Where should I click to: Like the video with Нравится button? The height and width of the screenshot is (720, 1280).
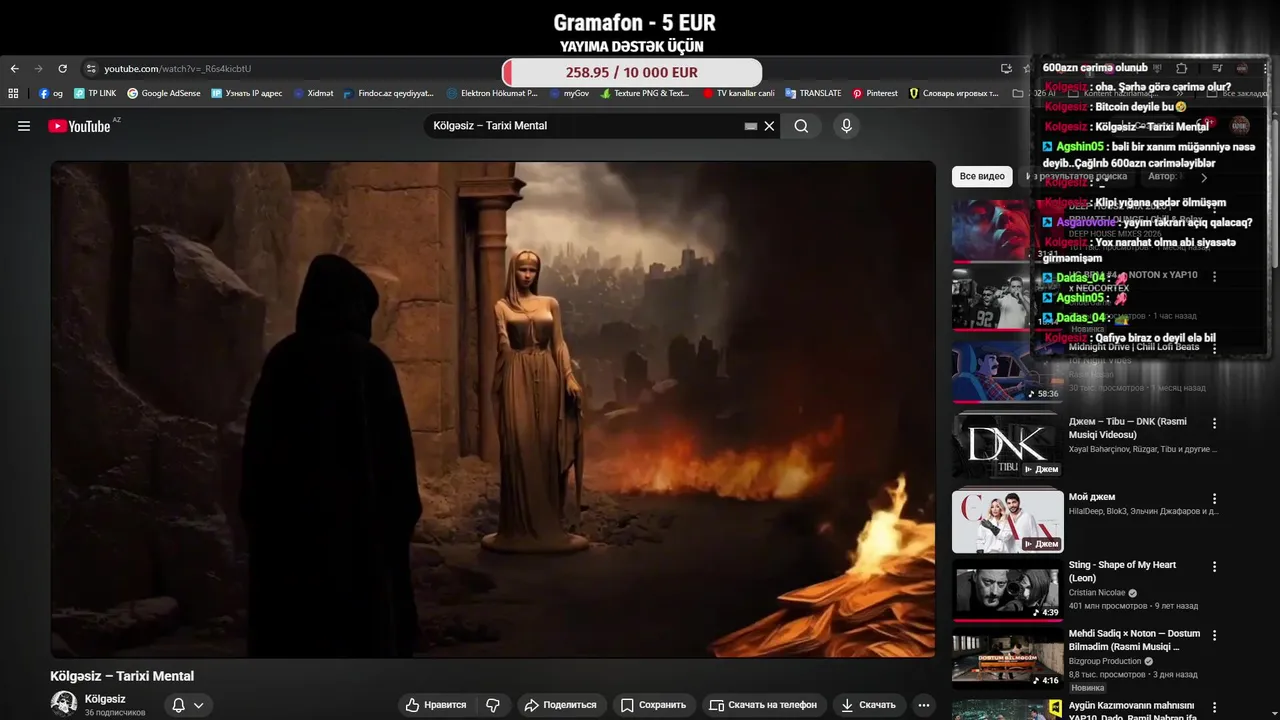tap(435, 705)
